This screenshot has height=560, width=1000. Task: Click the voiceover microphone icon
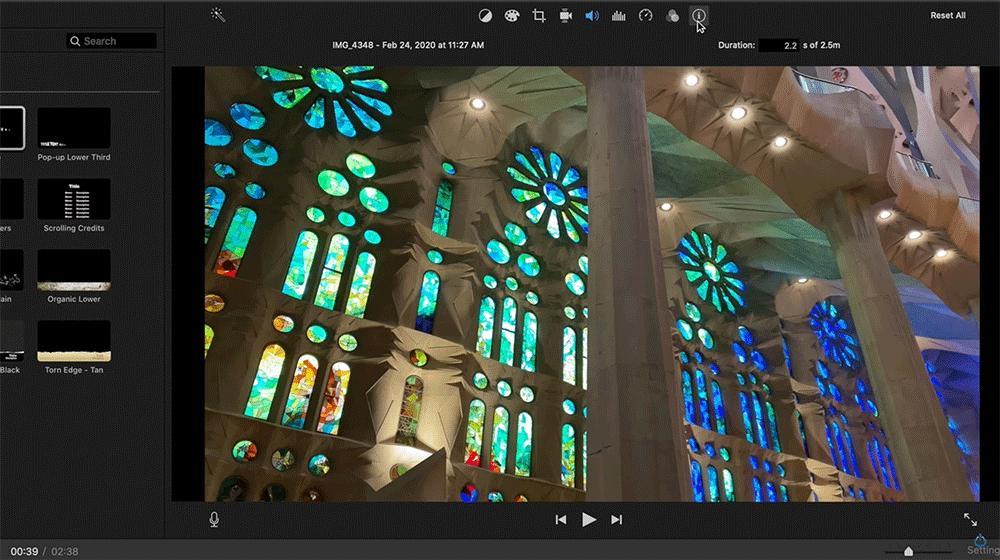click(214, 519)
